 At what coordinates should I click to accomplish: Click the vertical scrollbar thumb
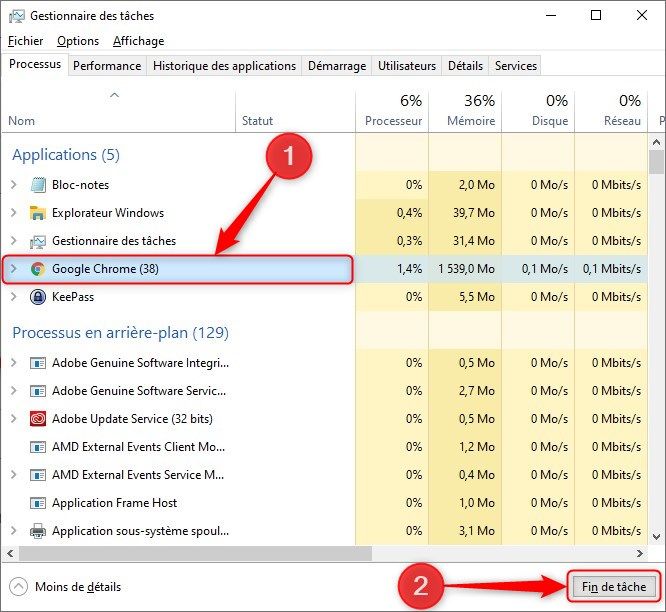click(x=656, y=162)
